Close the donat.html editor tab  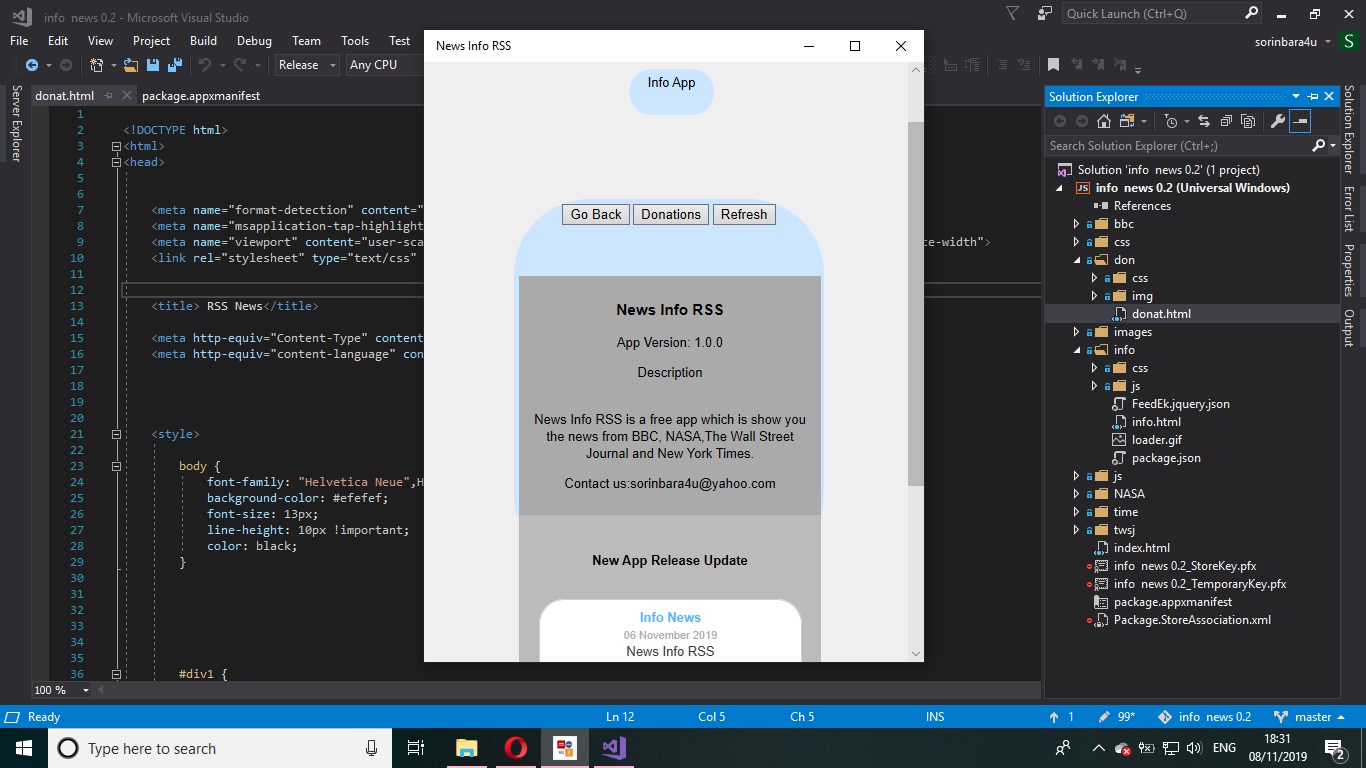(x=127, y=96)
